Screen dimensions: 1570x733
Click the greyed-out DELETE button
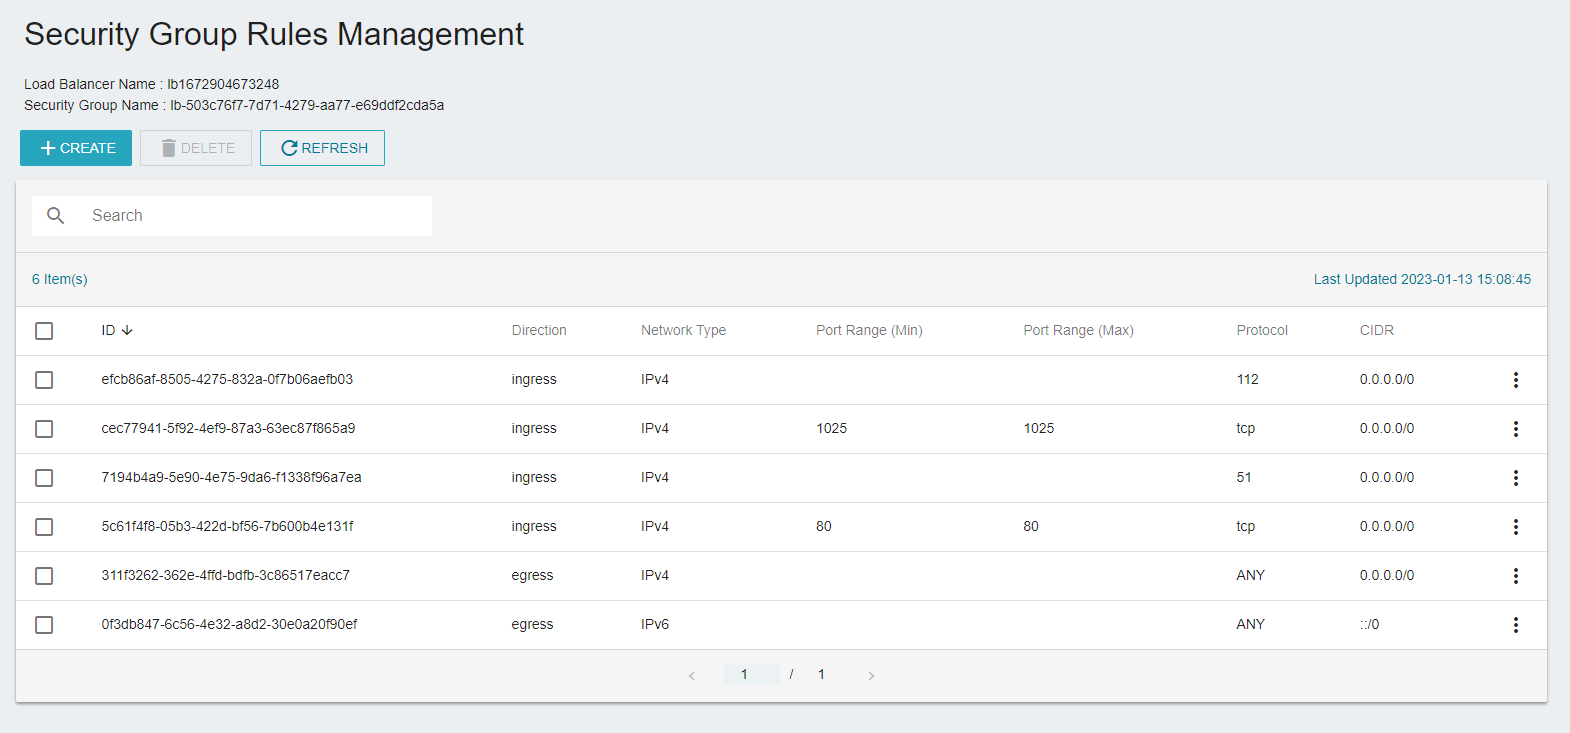[x=196, y=148]
